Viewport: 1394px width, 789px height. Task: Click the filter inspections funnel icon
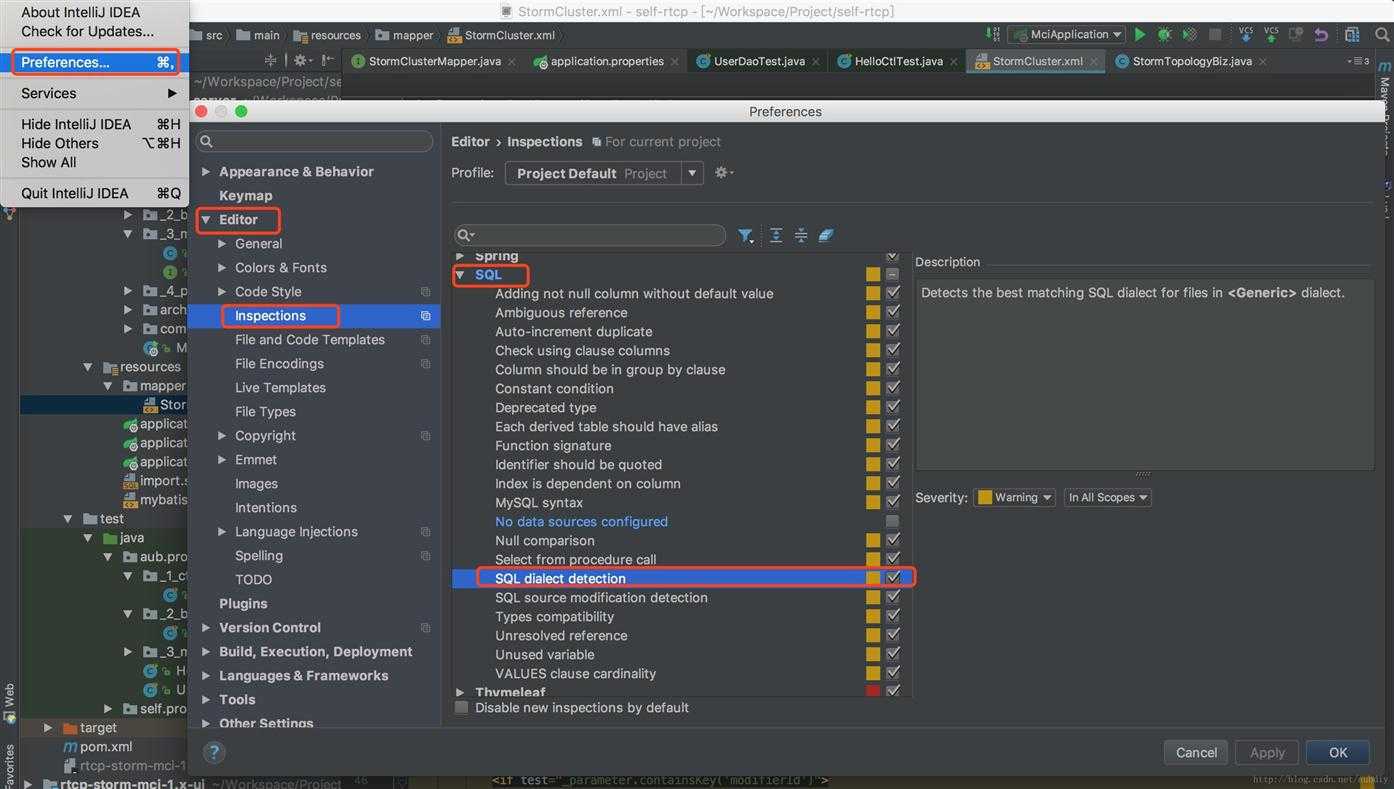click(745, 236)
